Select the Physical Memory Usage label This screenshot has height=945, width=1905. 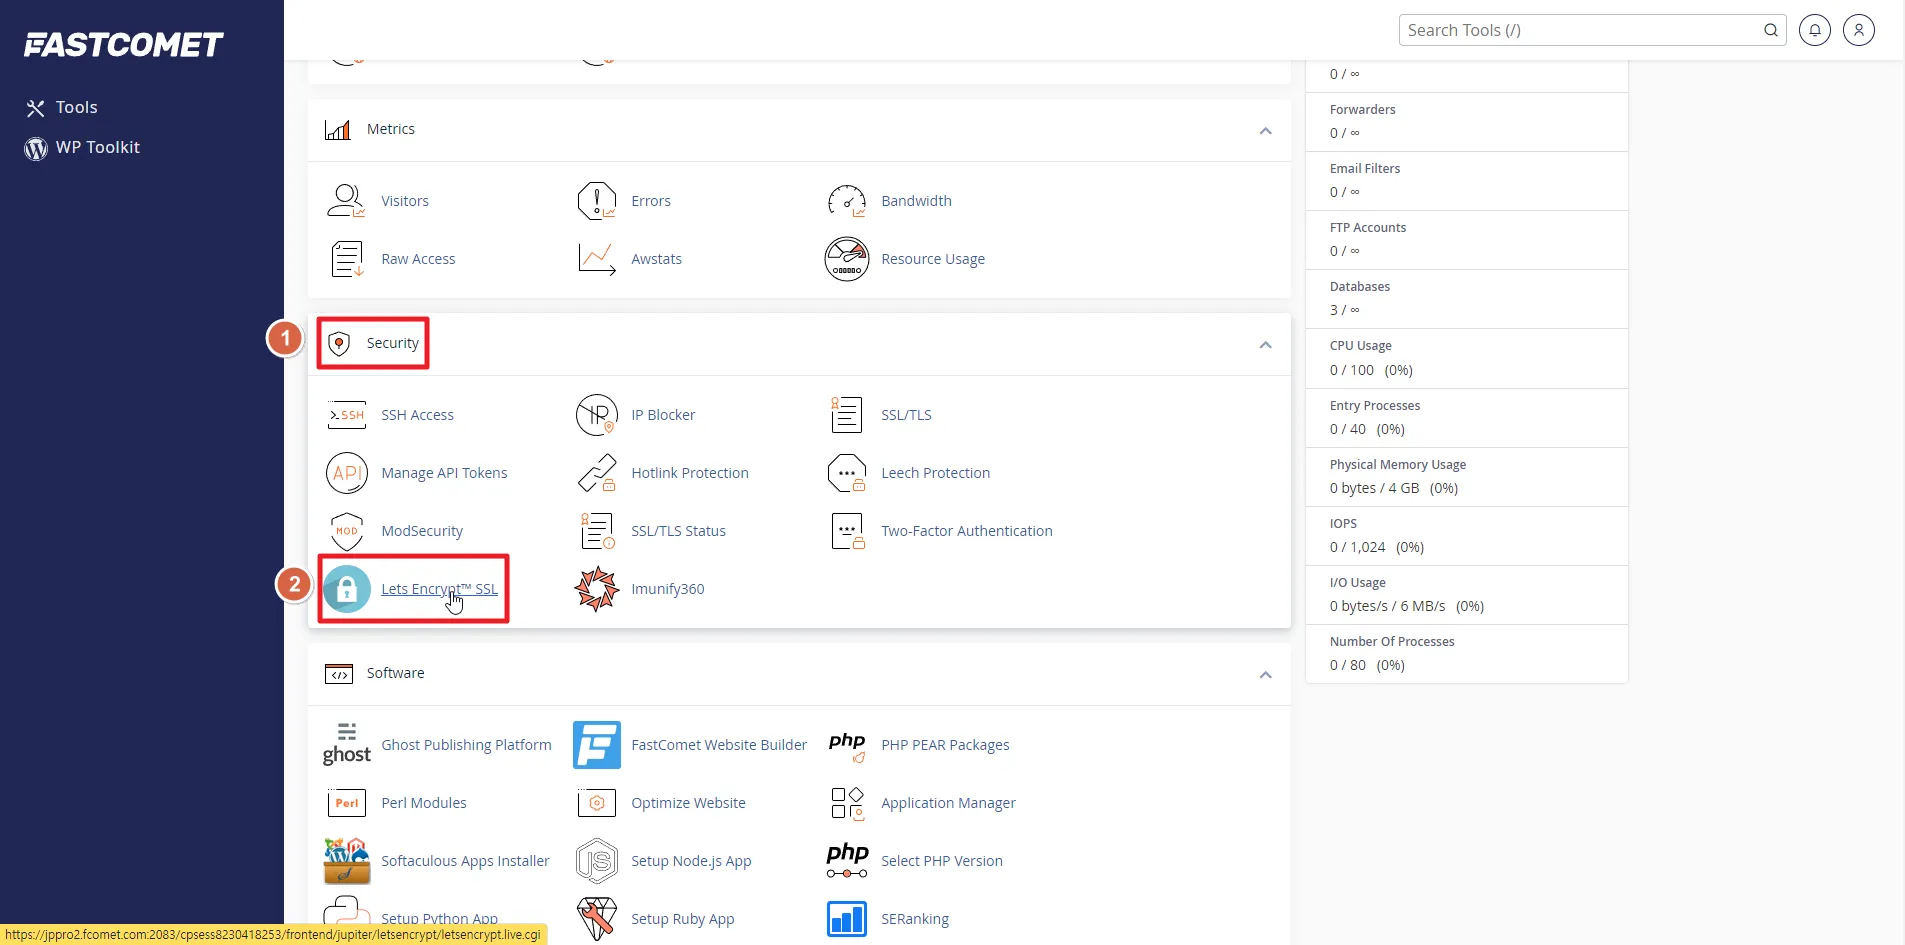click(x=1398, y=465)
